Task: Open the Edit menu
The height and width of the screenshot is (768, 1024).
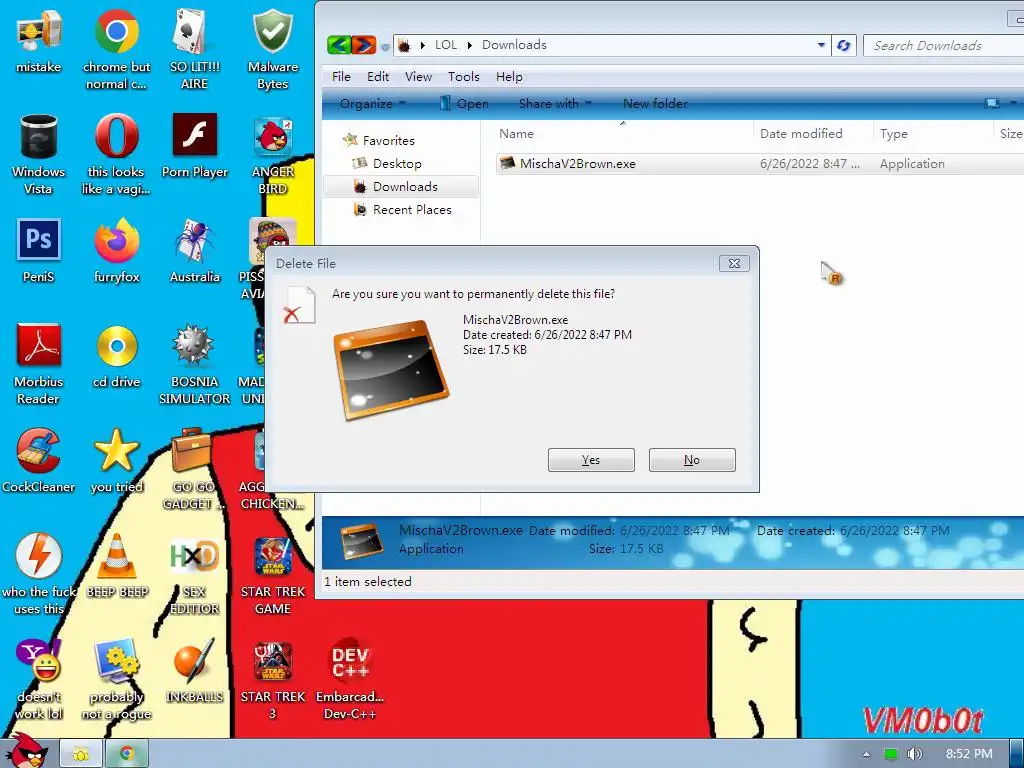Action: pos(377,76)
